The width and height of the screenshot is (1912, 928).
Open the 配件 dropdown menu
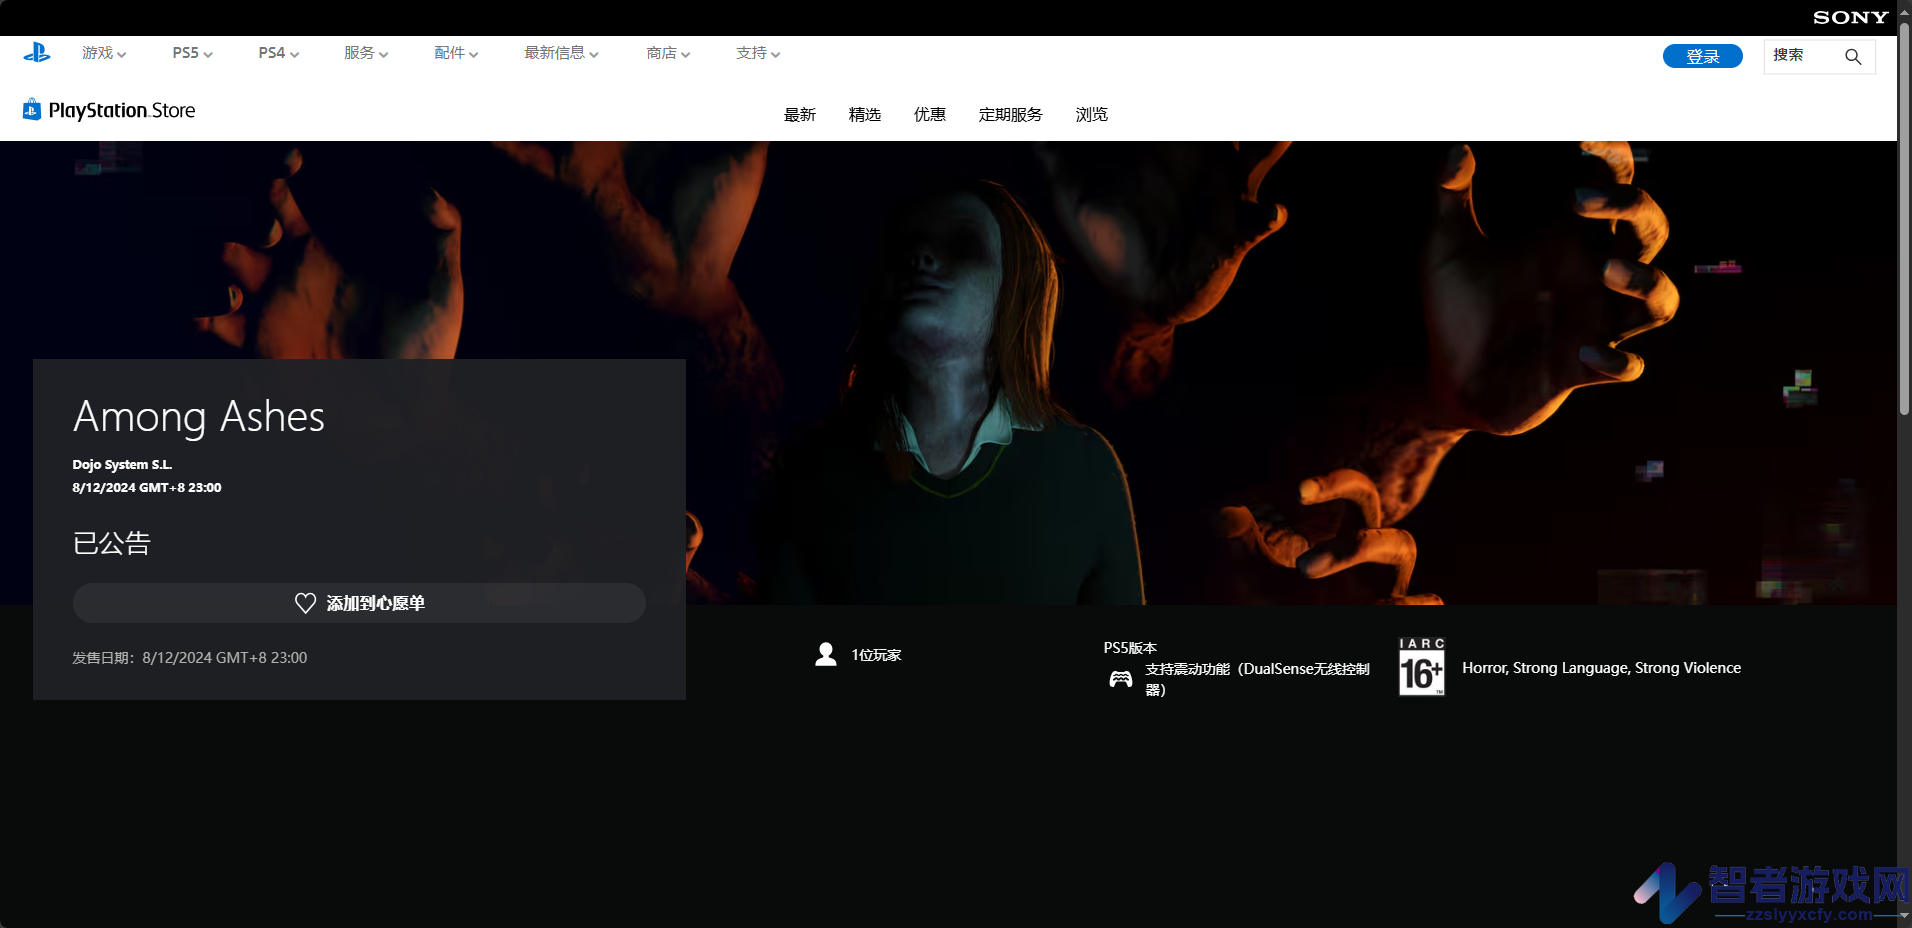click(x=456, y=53)
